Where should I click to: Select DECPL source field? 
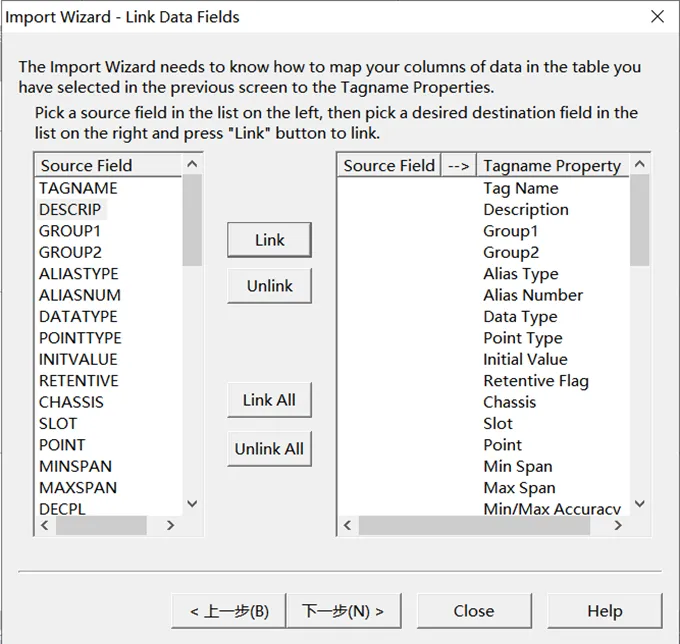pyautogui.click(x=62, y=509)
